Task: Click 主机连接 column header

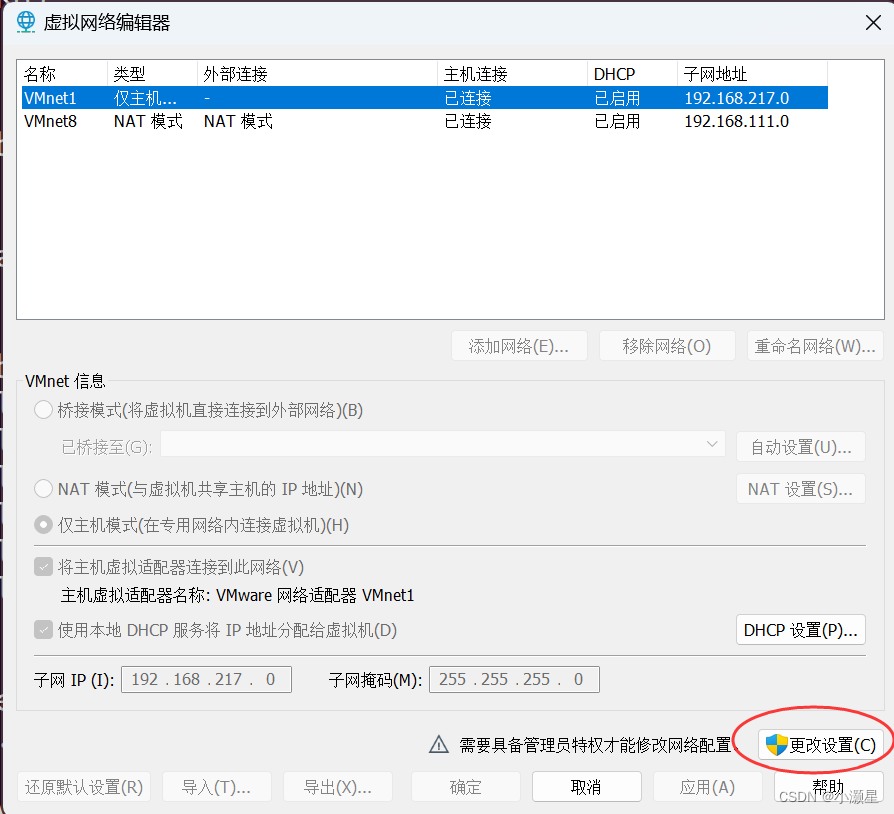Action: click(x=513, y=74)
